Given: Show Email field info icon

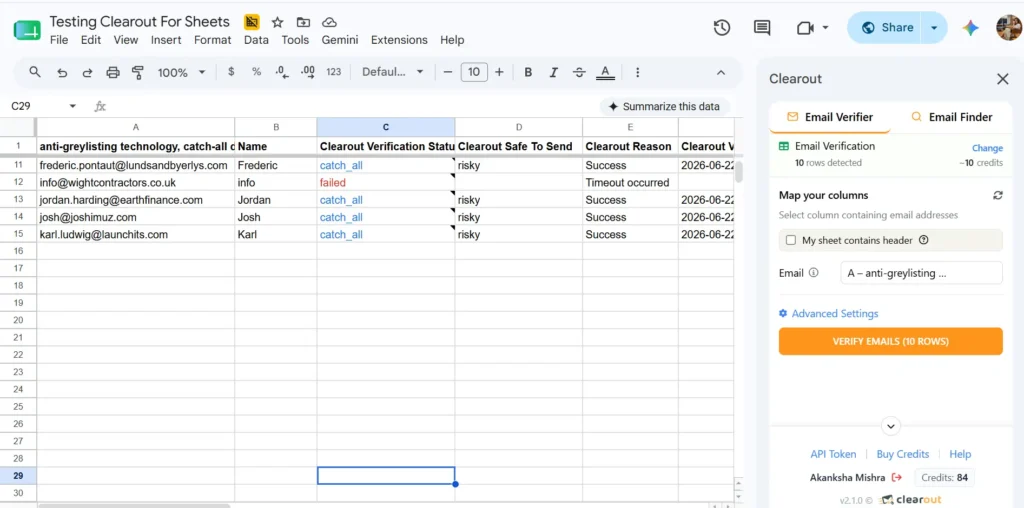Looking at the screenshot, I should [813, 273].
